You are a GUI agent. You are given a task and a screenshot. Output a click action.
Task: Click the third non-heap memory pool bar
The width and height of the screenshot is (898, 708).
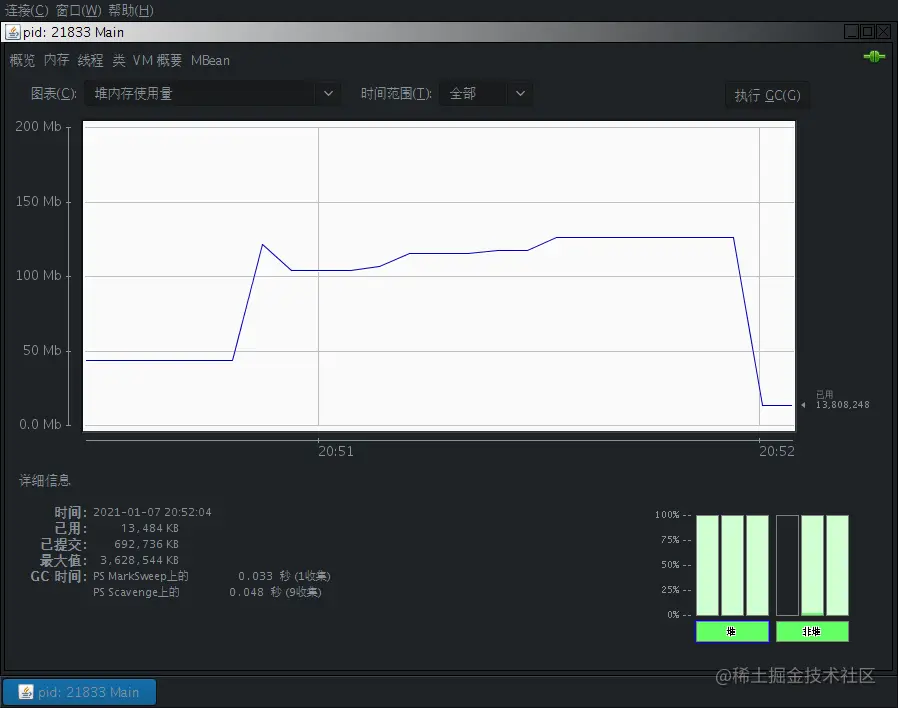coord(837,565)
